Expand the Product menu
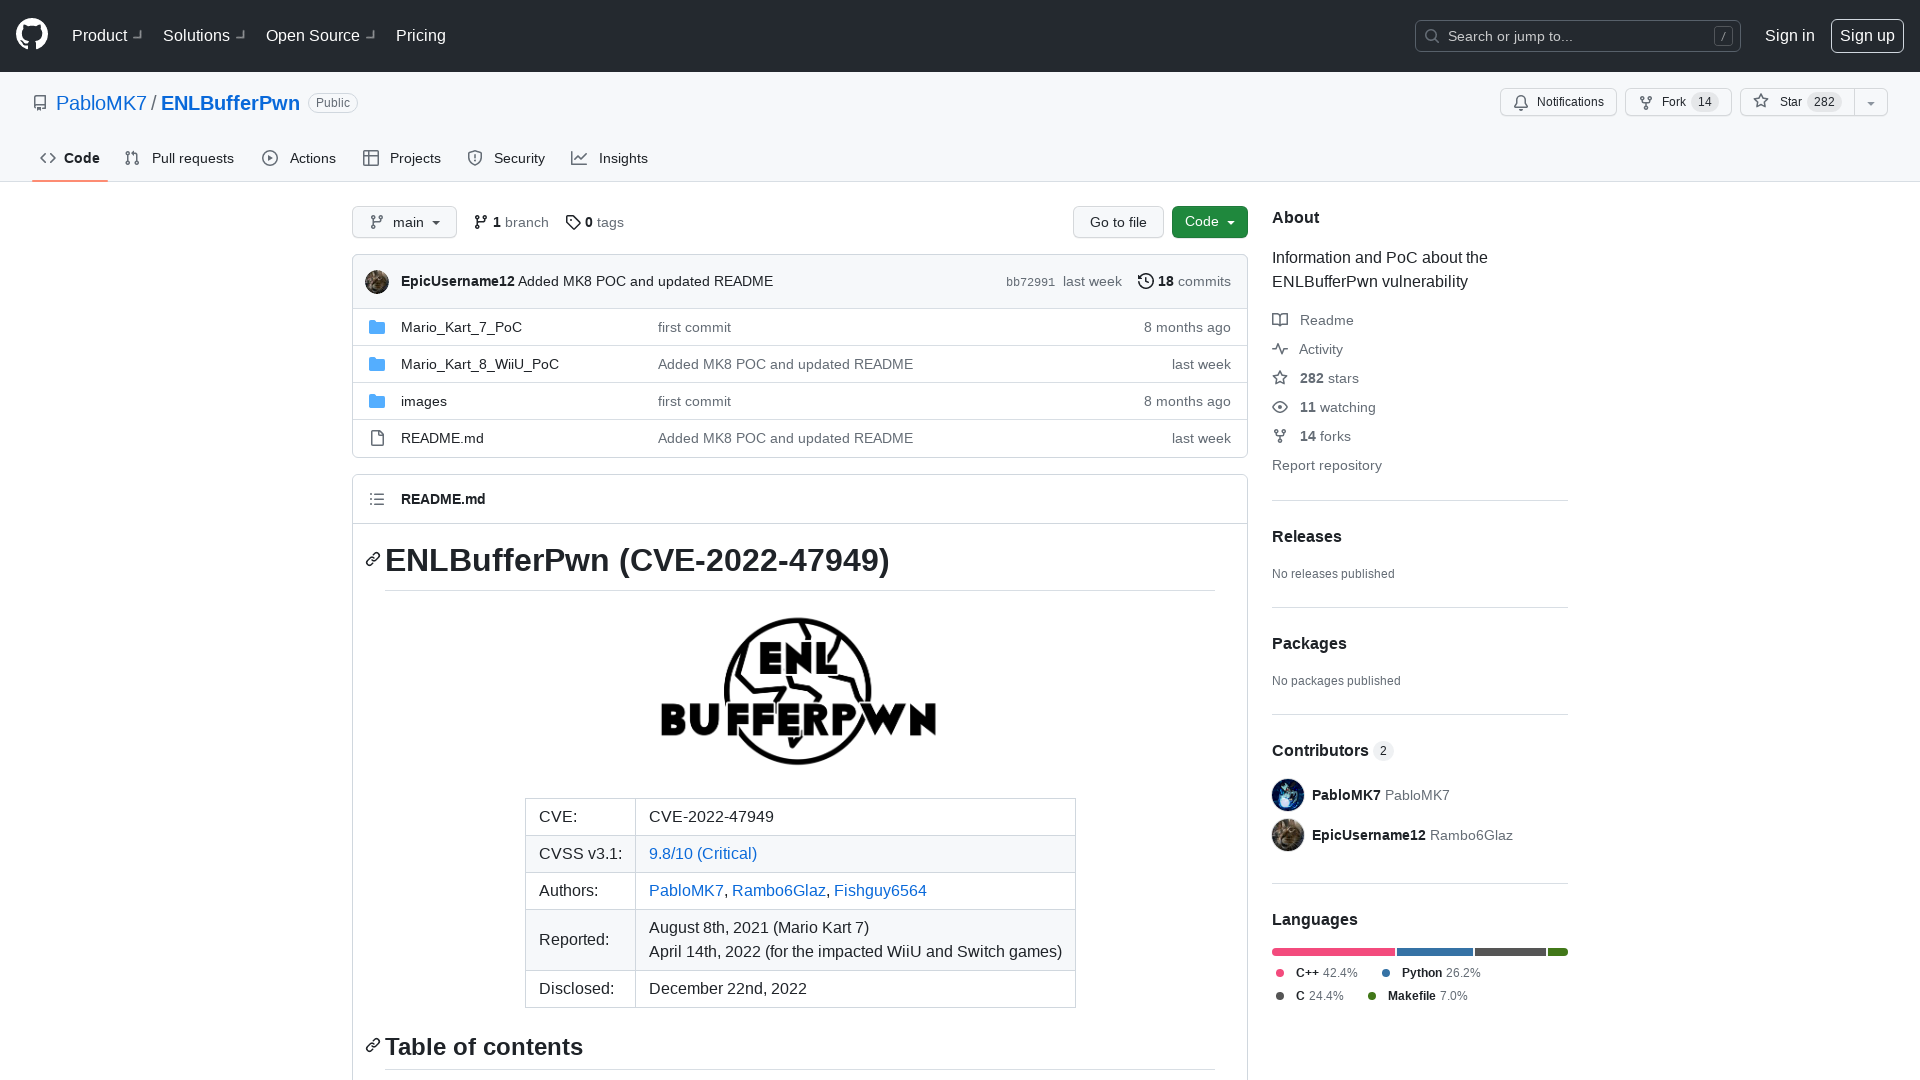1920x1080 pixels. click(107, 35)
